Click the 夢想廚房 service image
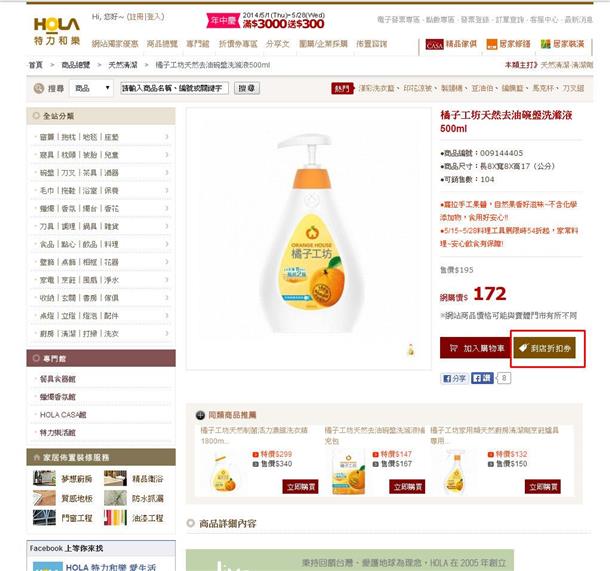 44,478
